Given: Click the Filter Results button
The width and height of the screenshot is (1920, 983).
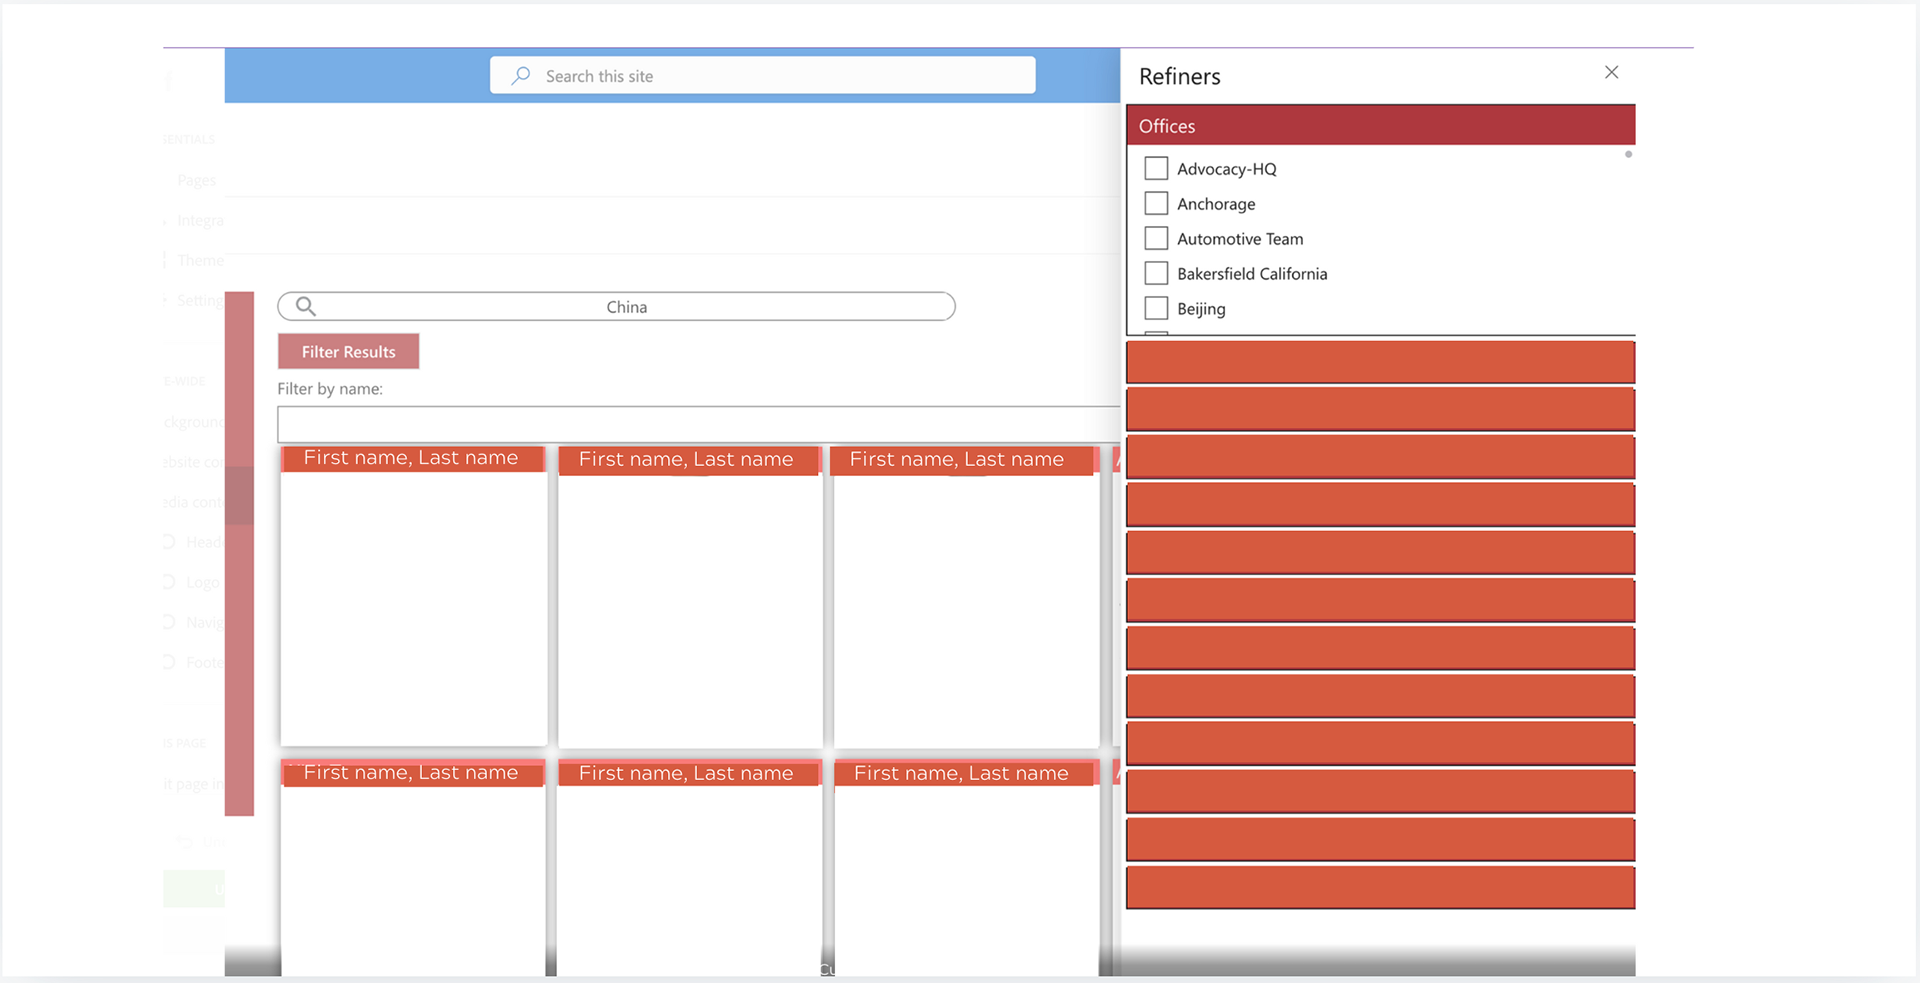Looking at the screenshot, I should click(348, 351).
